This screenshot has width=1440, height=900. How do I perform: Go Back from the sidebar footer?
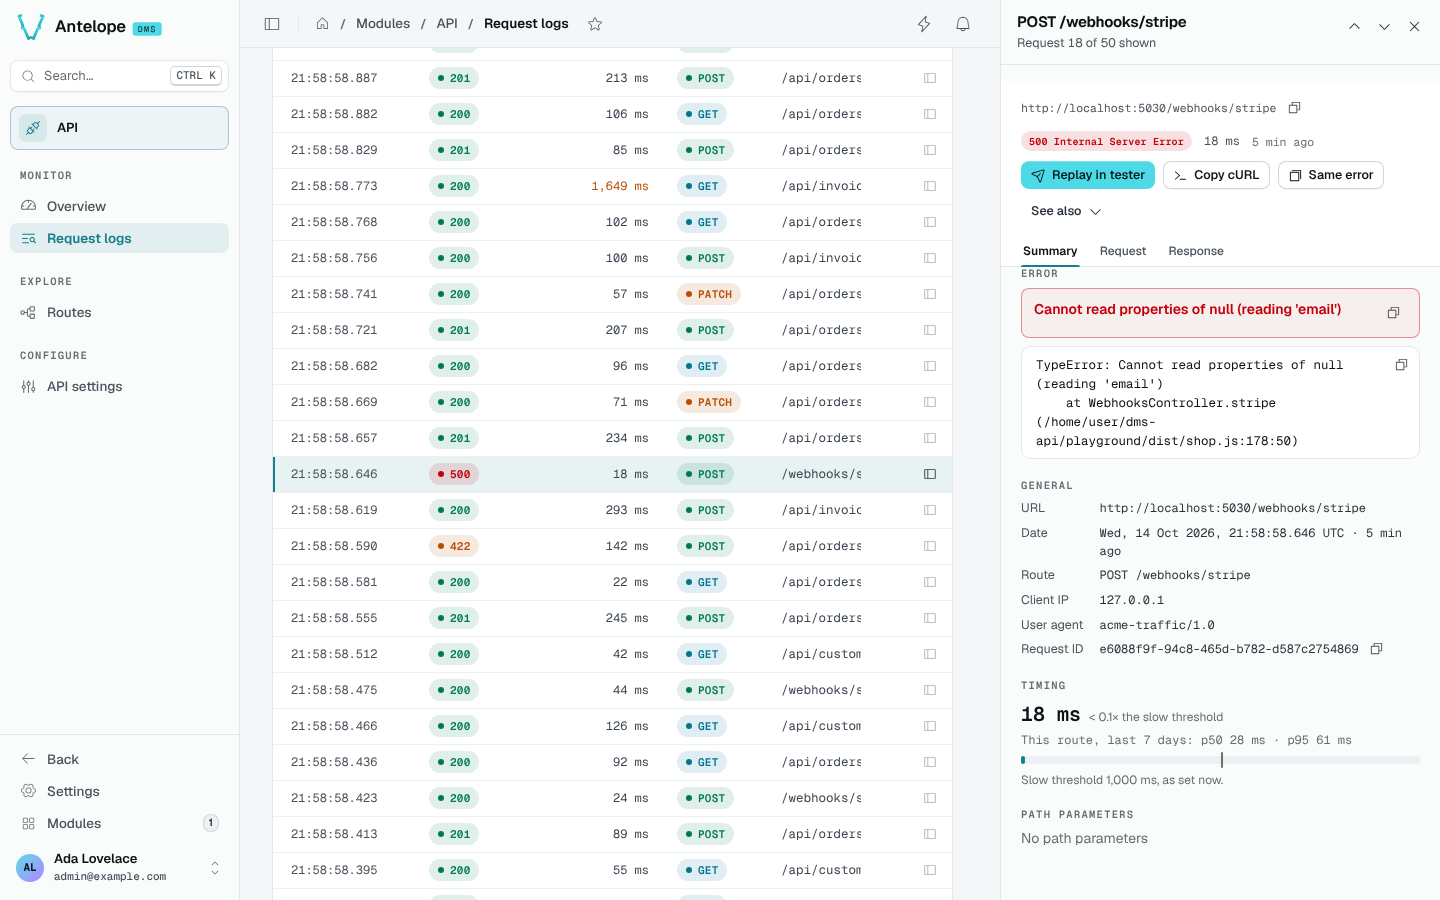point(119,759)
